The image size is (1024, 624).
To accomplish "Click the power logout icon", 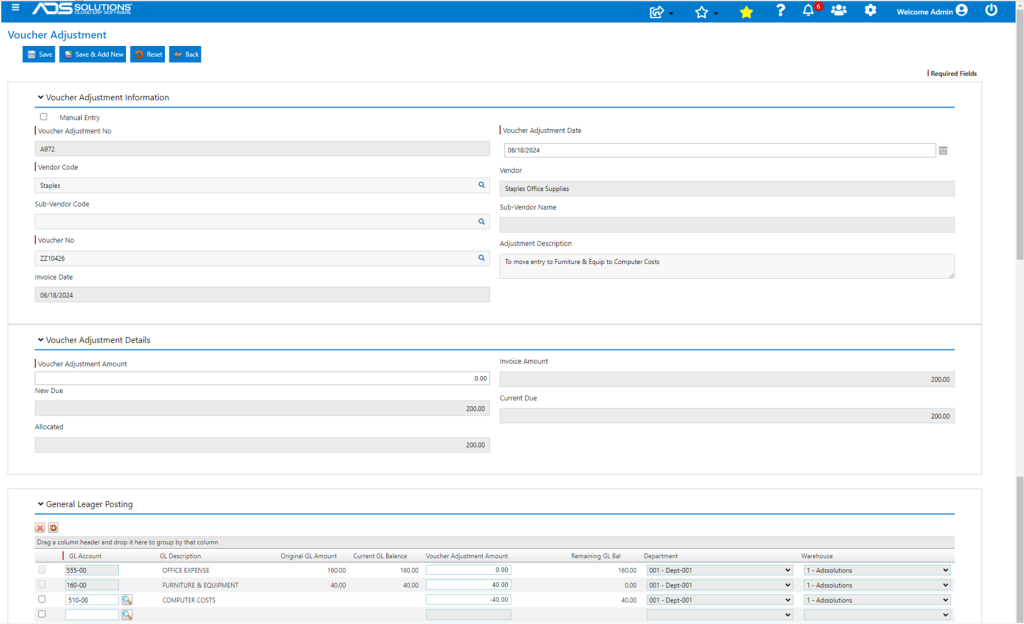I will click(991, 10).
